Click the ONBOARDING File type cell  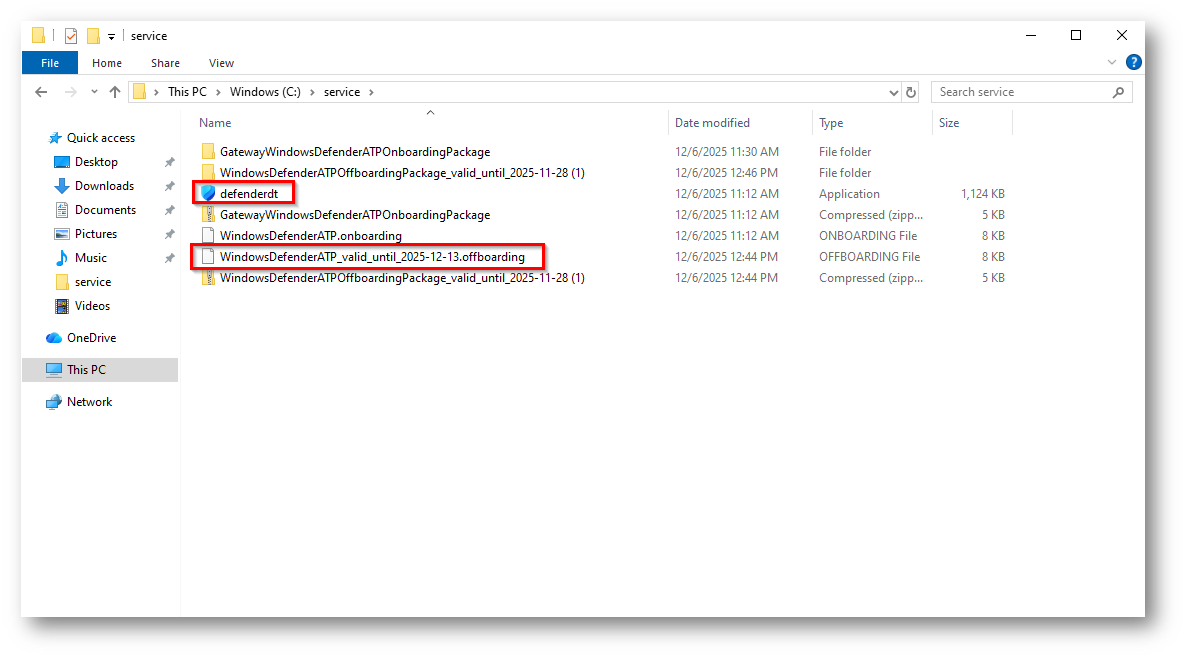[x=868, y=236]
